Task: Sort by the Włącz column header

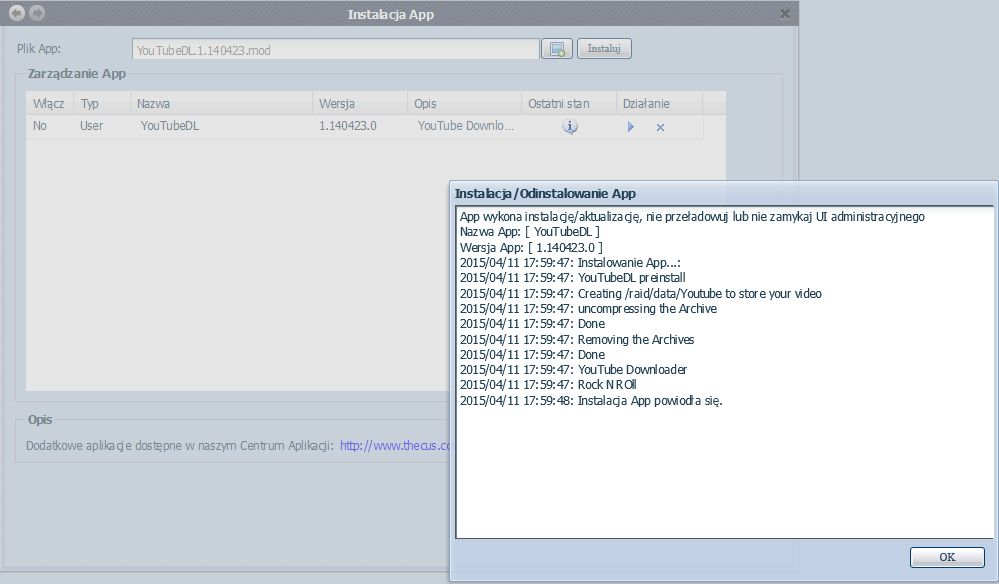Action: pos(50,103)
